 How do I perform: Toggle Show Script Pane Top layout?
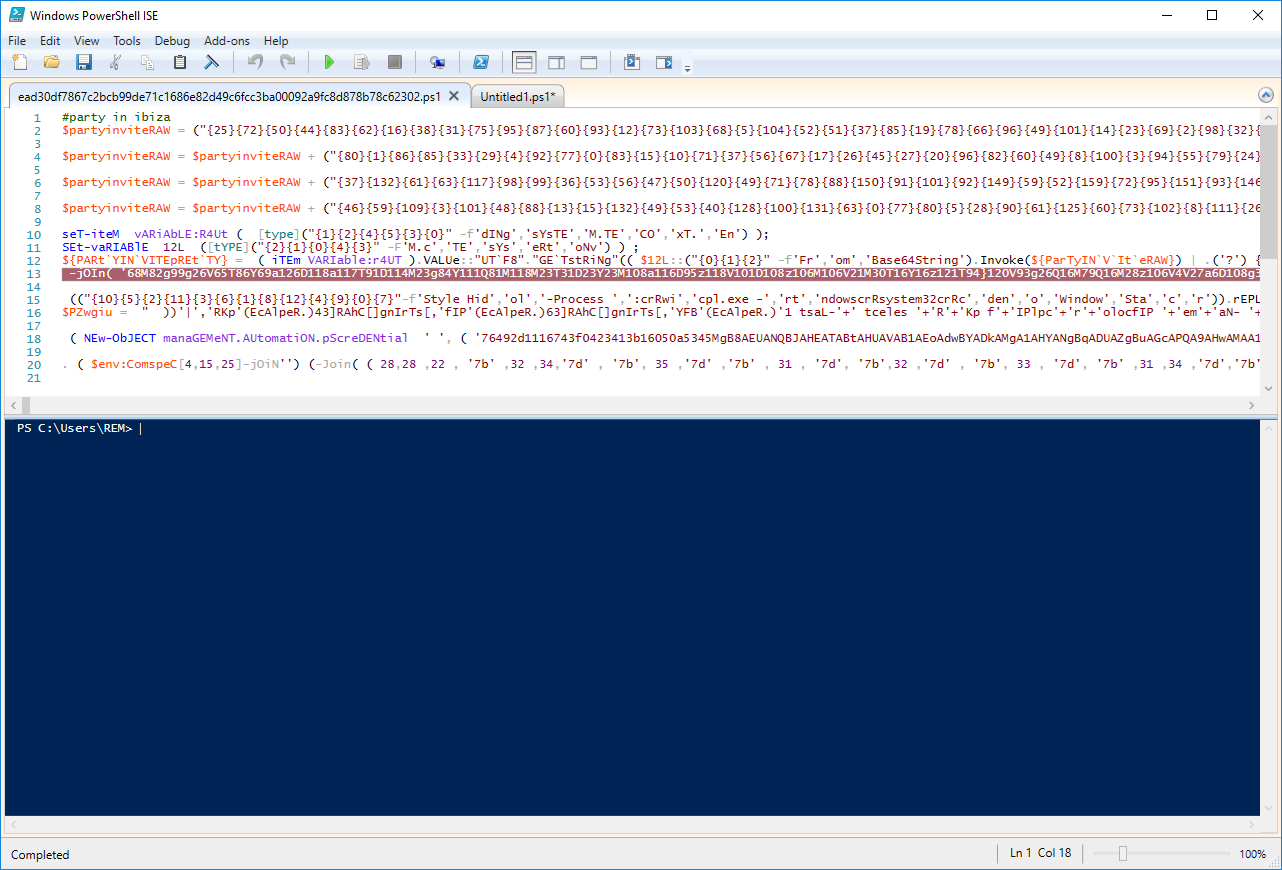(x=524, y=62)
